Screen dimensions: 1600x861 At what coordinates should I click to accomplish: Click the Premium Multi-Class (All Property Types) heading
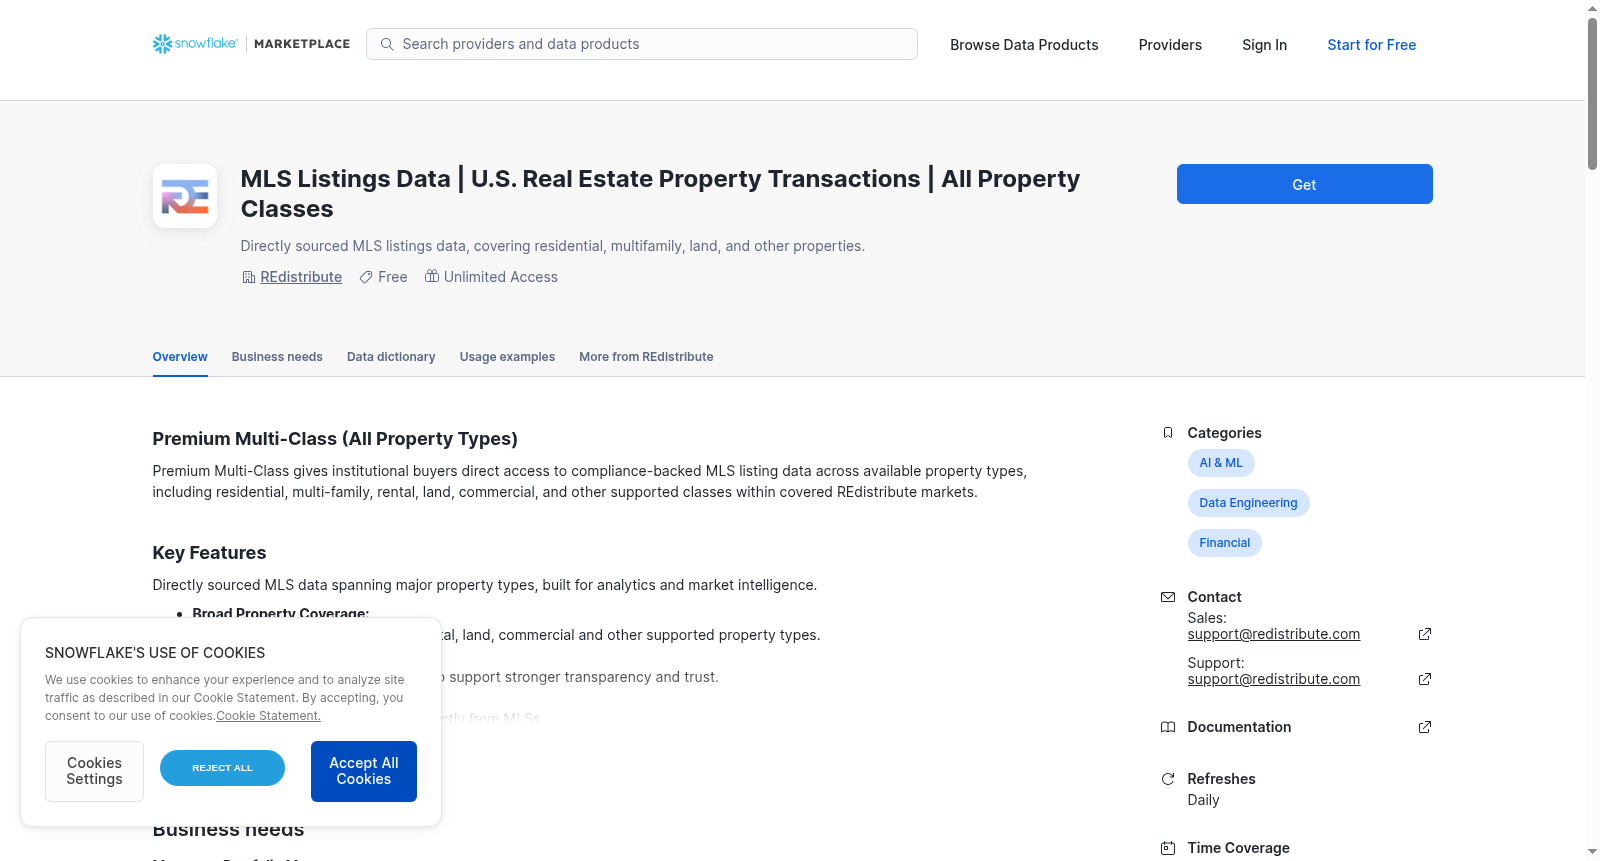pyautogui.click(x=335, y=439)
